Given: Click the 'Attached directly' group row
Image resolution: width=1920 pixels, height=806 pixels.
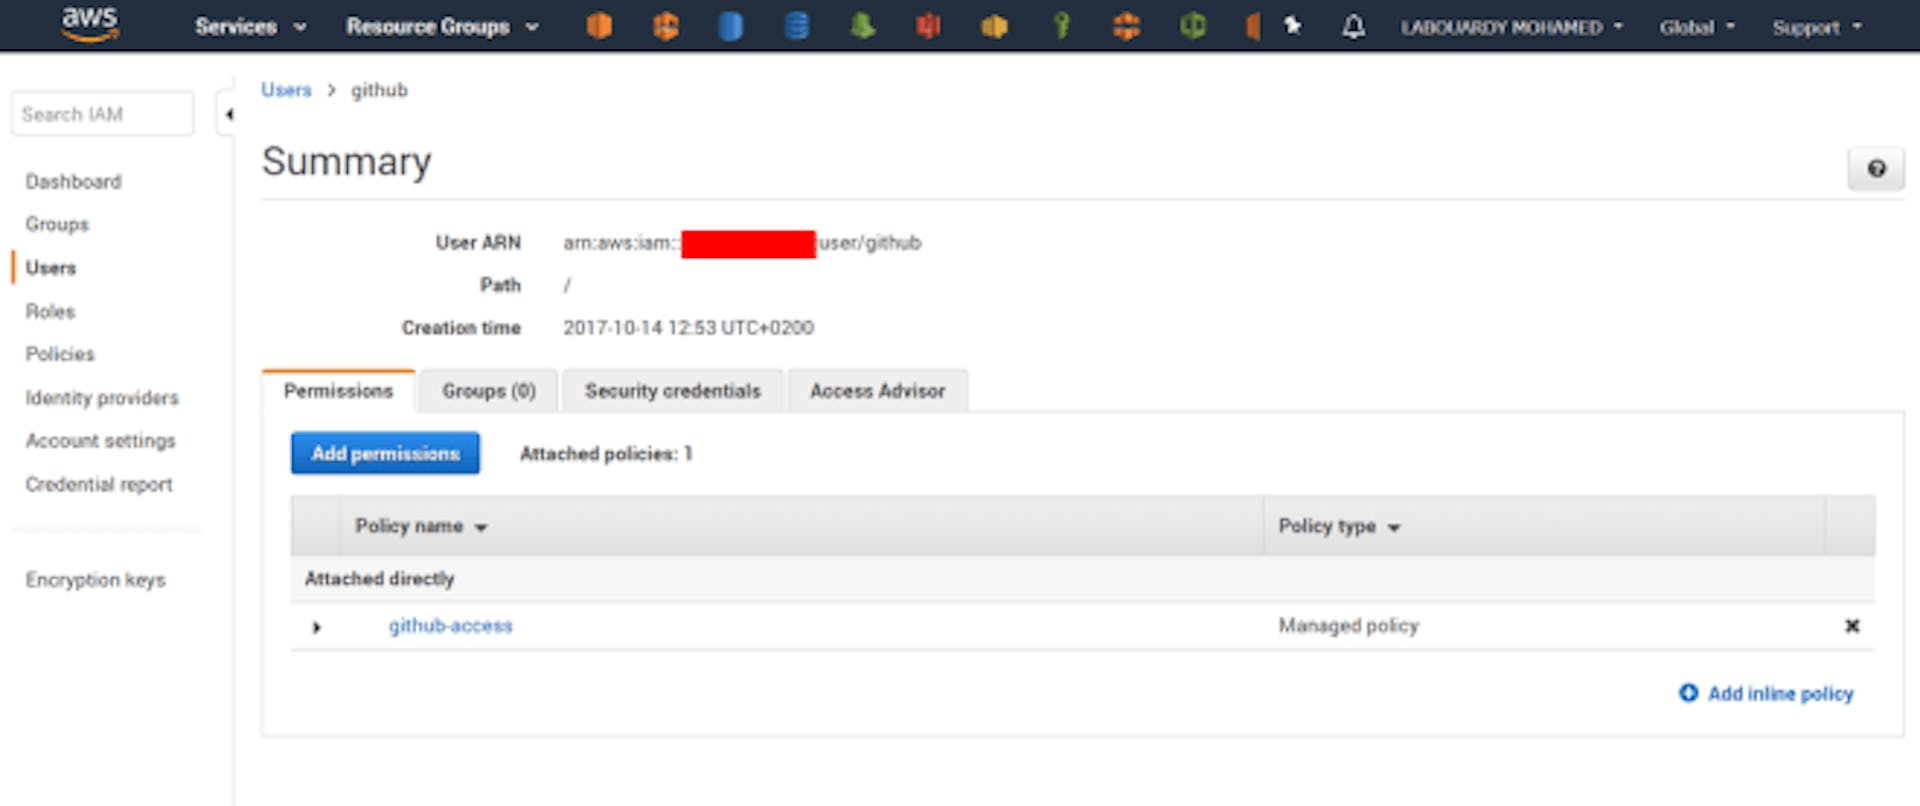Looking at the screenshot, I should click(1083, 579).
